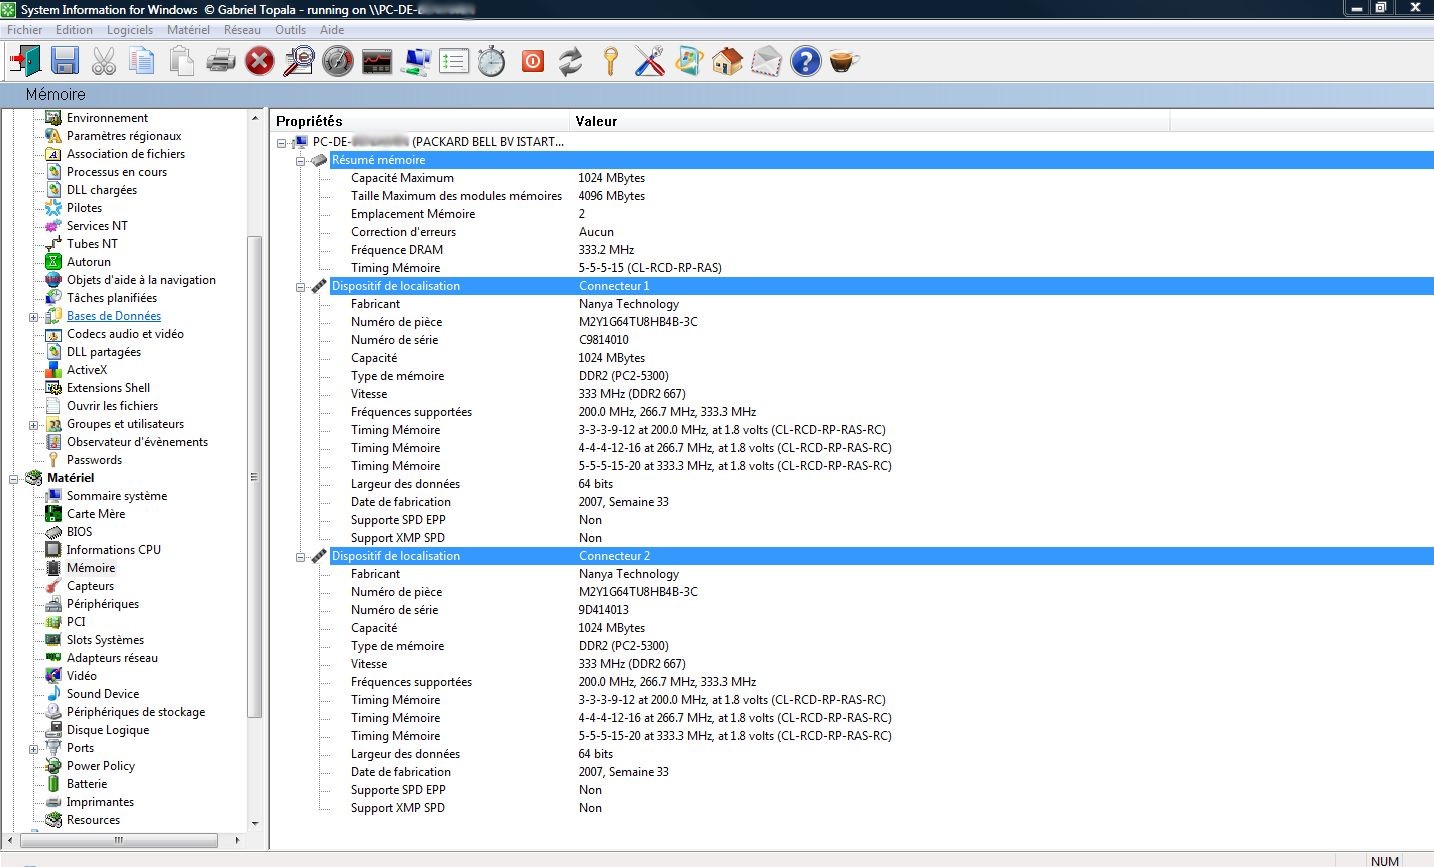Save the report with the floppy disk icon
This screenshot has height=867, width=1434.
[65, 62]
